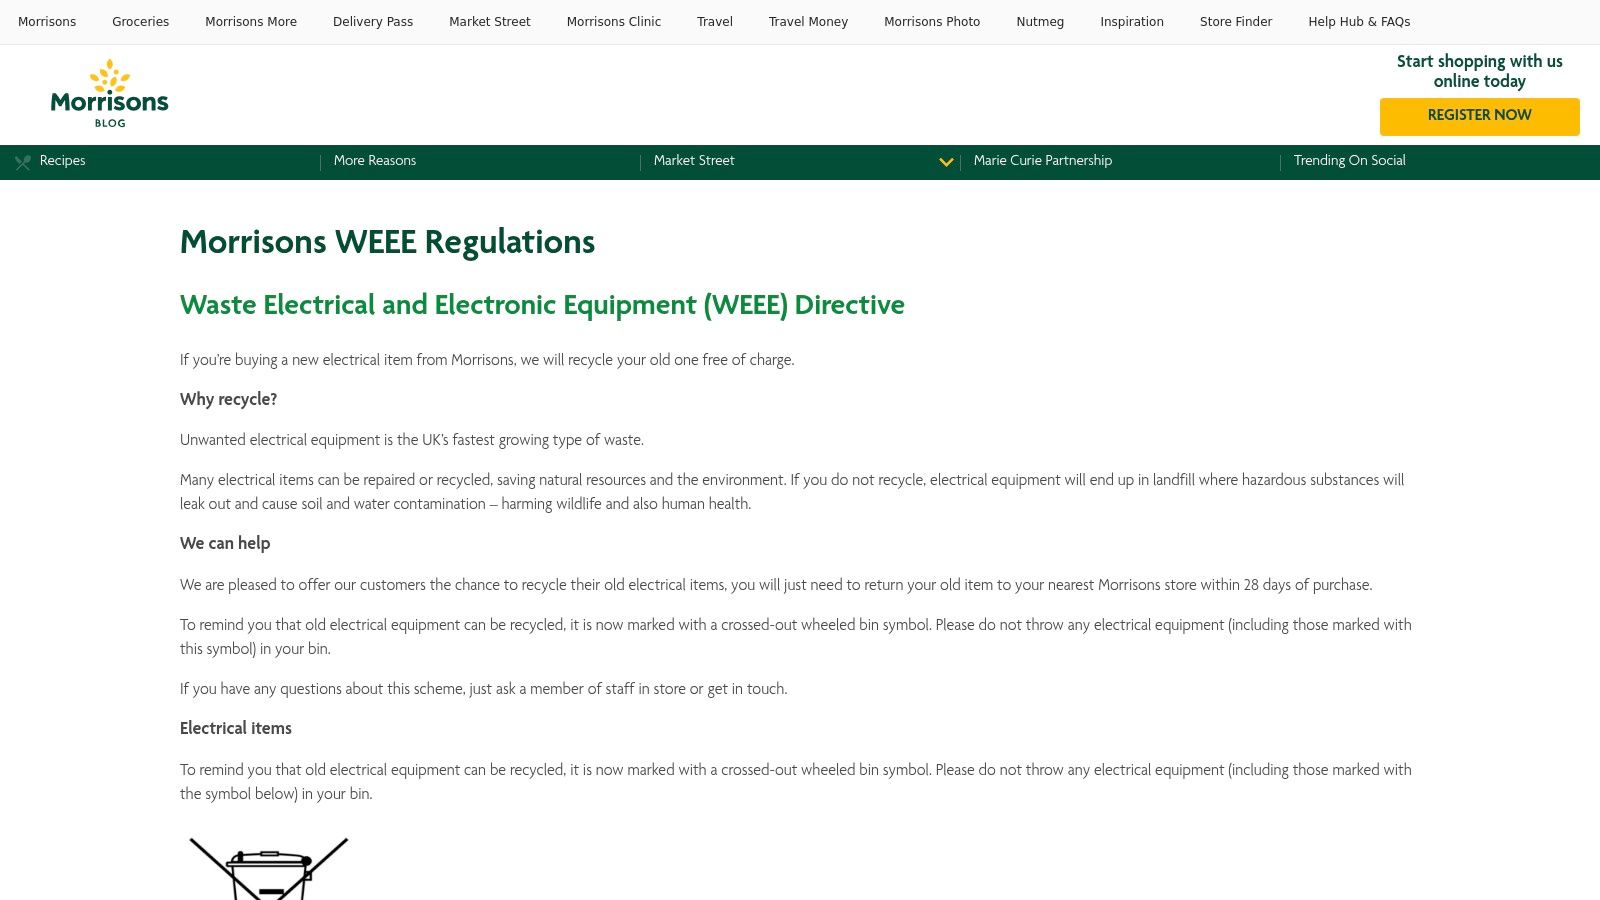
Task: Open the Recipes section
Action: click(62, 161)
